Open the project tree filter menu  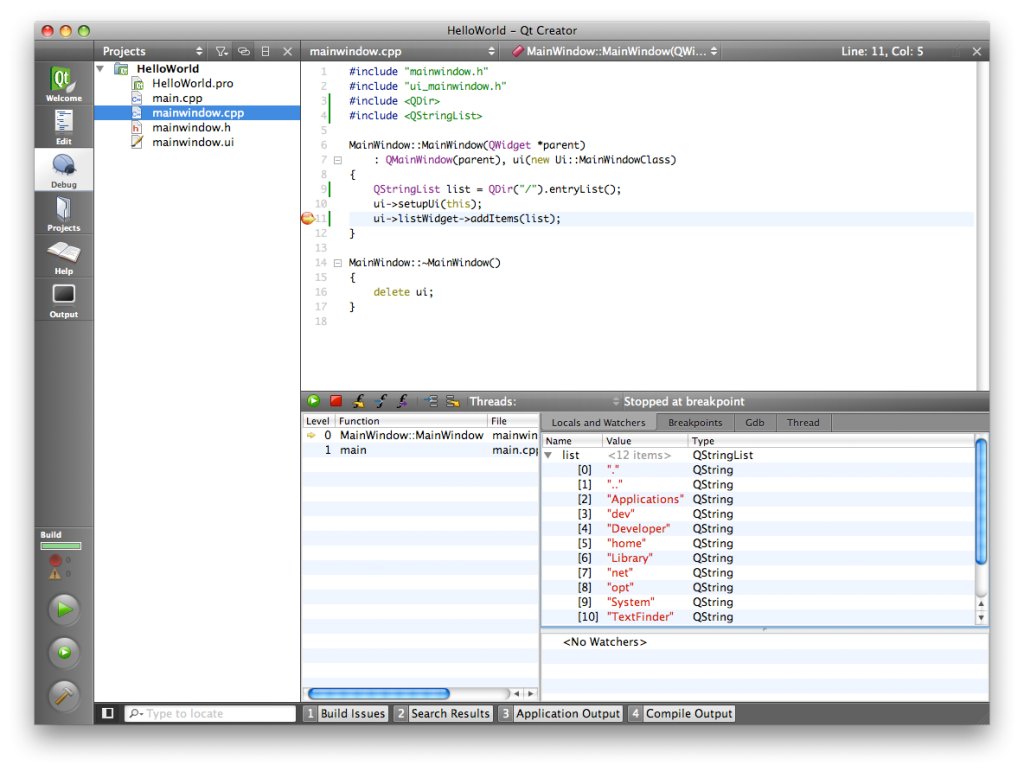pos(222,51)
